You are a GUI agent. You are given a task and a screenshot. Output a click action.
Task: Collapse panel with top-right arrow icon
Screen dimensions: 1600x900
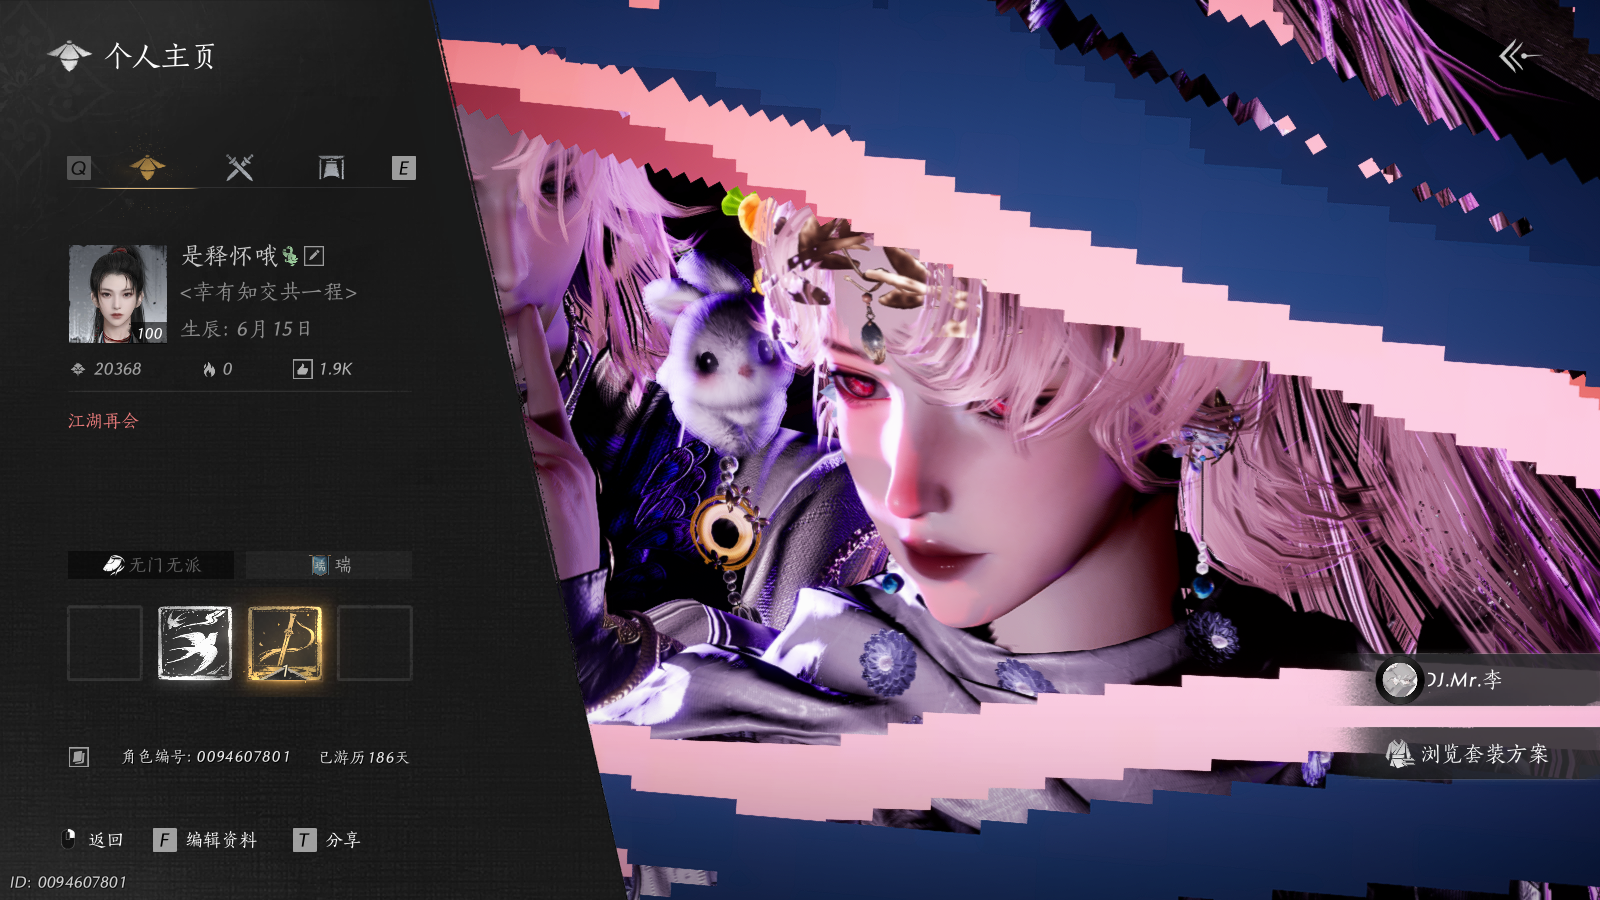pos(1517,56)
